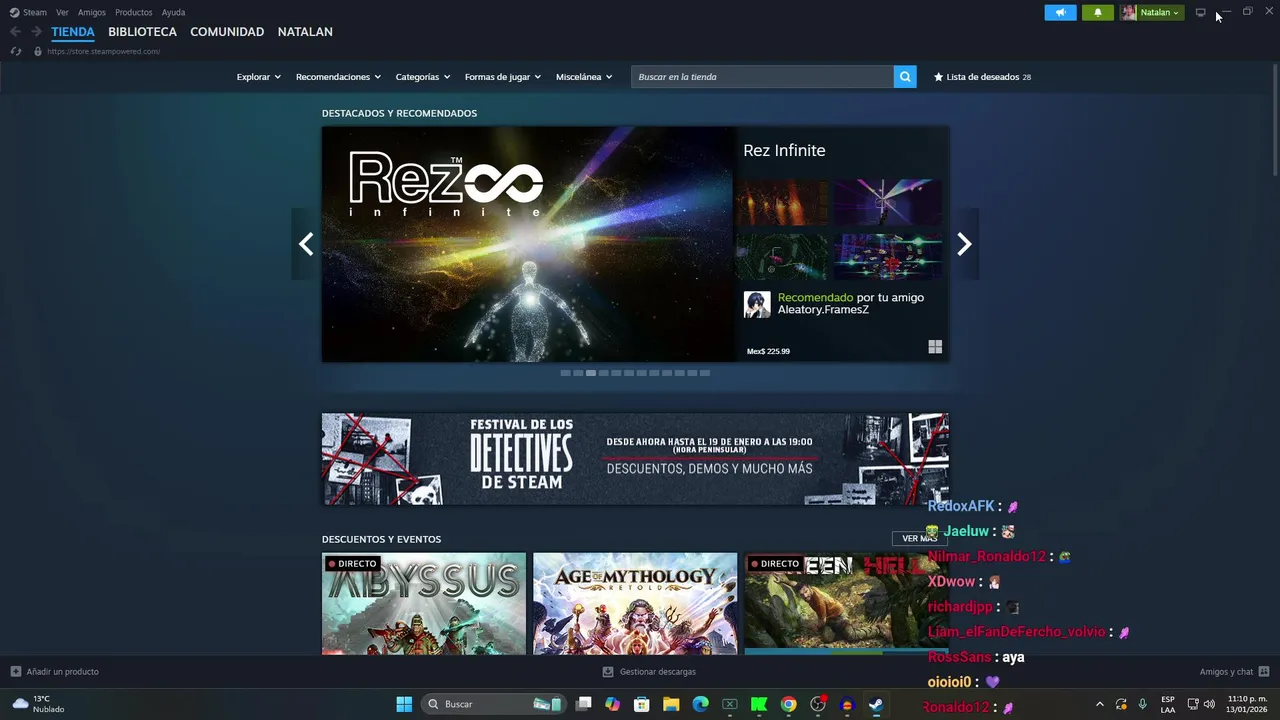The height and width of the screenshot is (720, 1280).
Task: Click the Amigos y chat label
Action: click(x=1226, y=672)
